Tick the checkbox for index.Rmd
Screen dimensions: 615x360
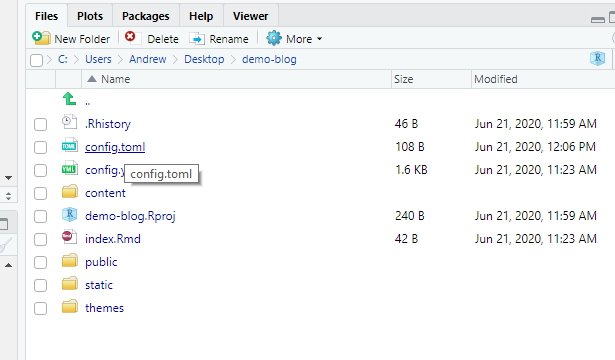click(40, 240)
